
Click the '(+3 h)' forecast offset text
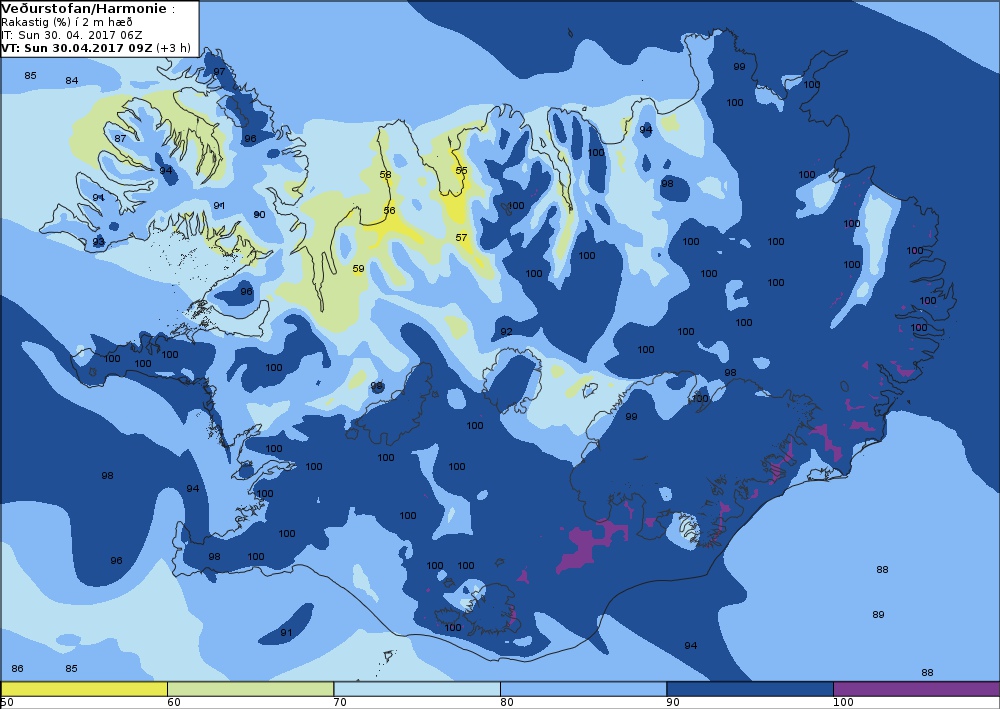173,48
